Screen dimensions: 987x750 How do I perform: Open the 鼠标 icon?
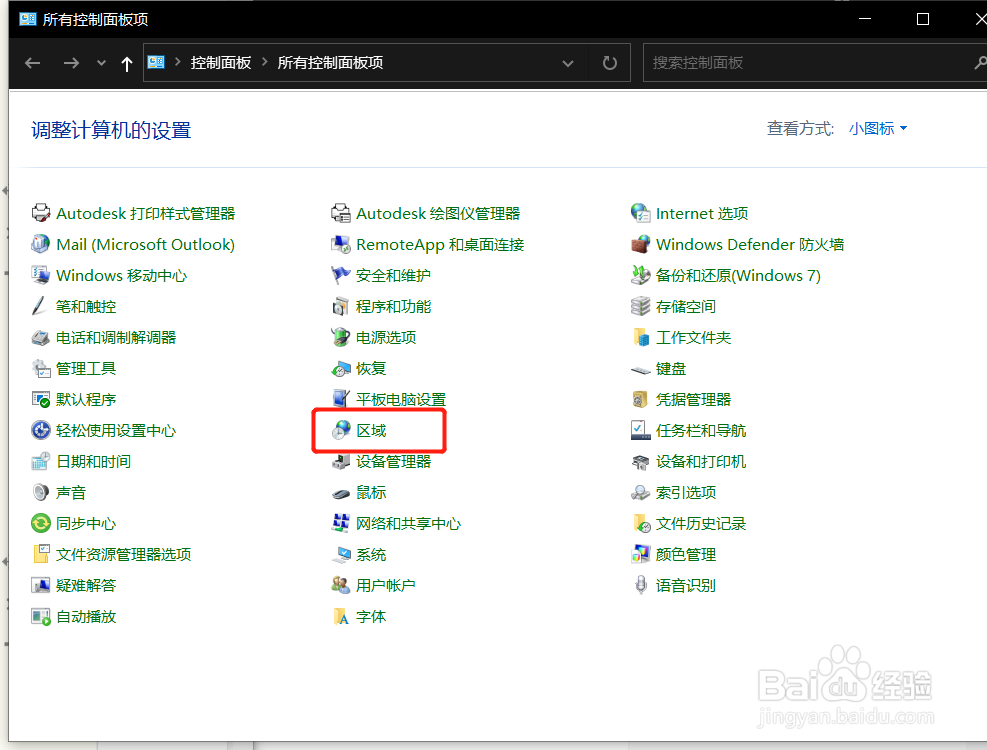click(341, 492)
